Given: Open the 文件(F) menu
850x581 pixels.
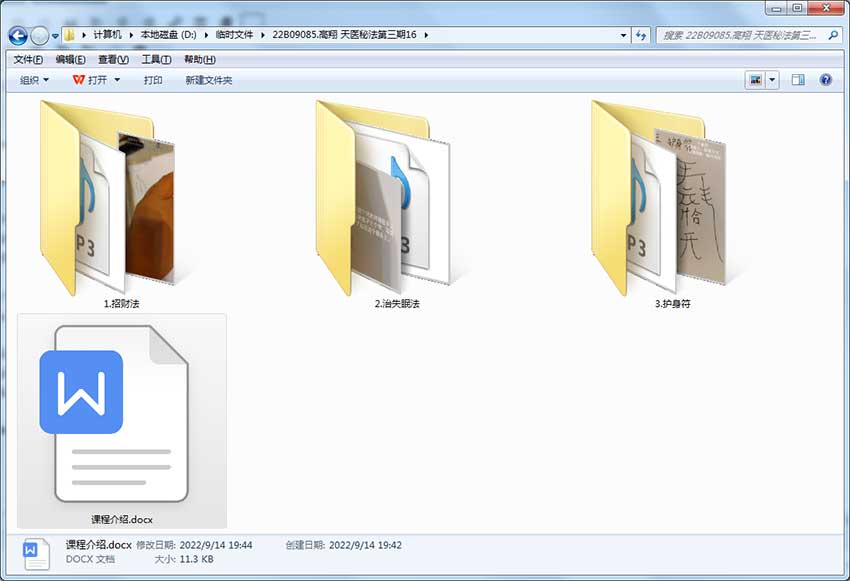Looking at the screenshot, I should coord(28,60).
